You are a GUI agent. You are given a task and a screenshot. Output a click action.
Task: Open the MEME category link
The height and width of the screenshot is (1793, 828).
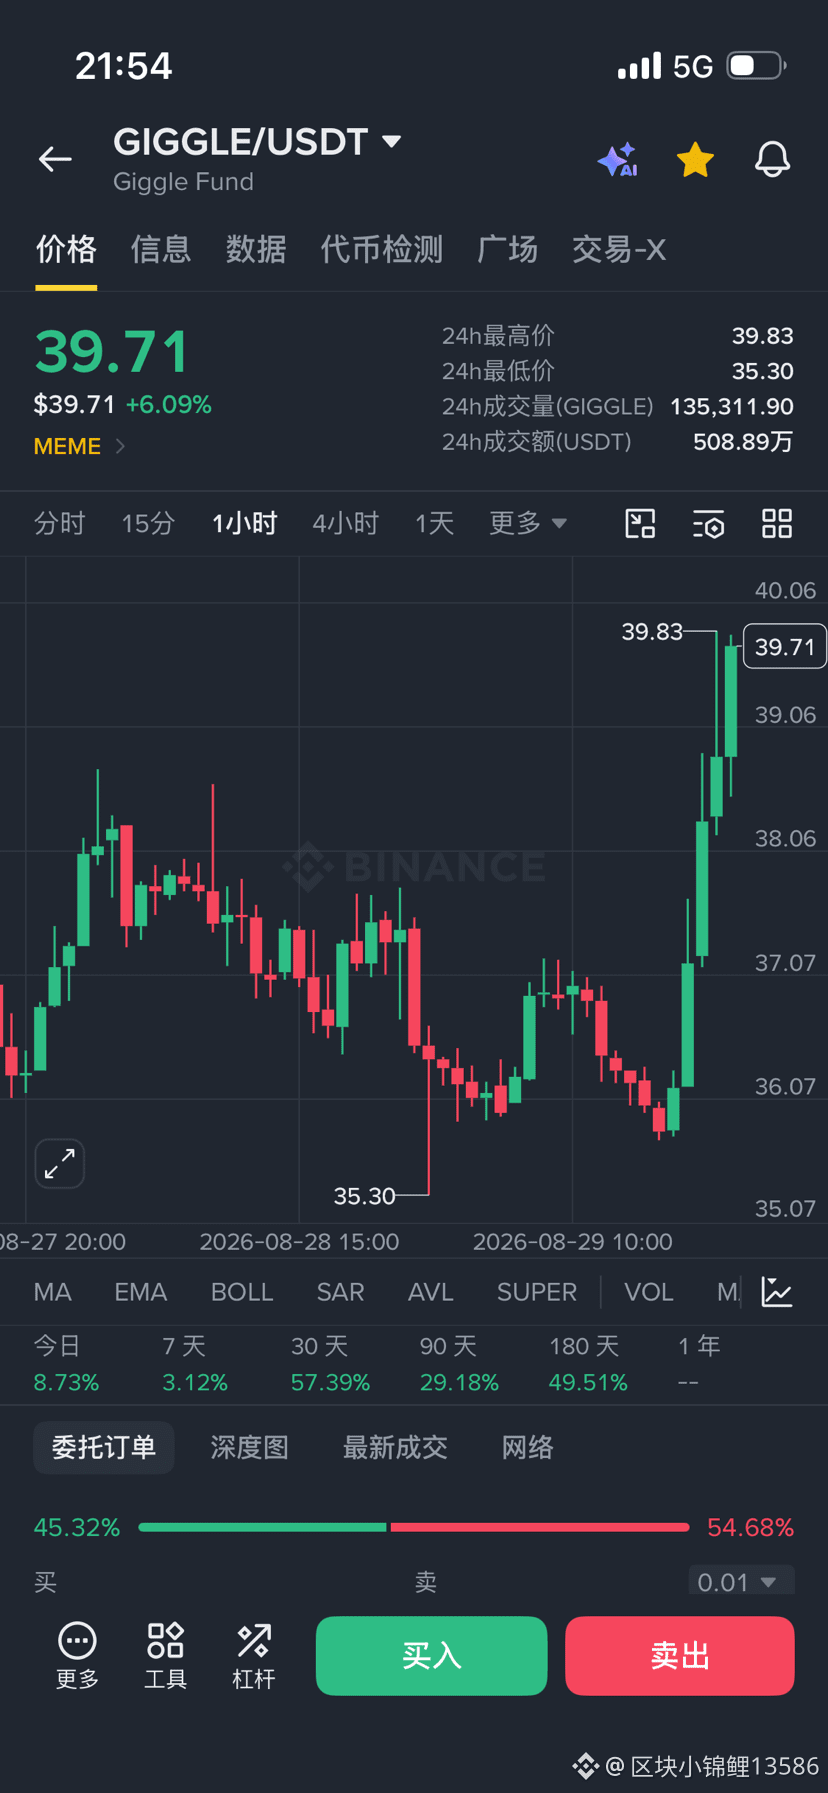point(79,446)
